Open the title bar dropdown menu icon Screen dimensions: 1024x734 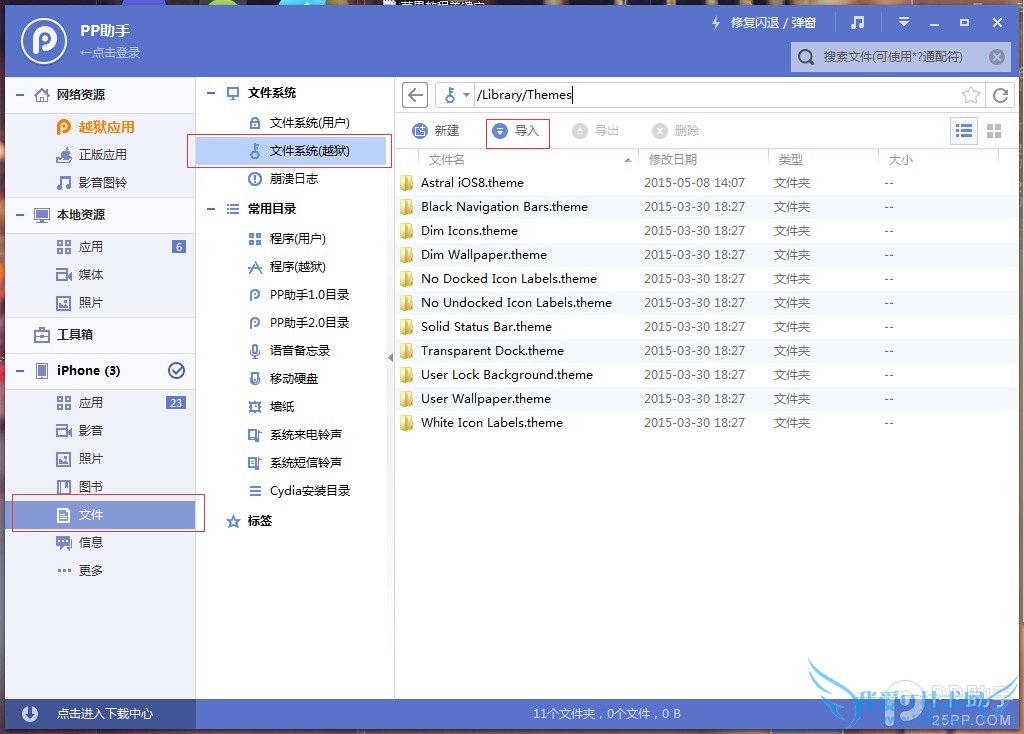click(x=904, y=23)
